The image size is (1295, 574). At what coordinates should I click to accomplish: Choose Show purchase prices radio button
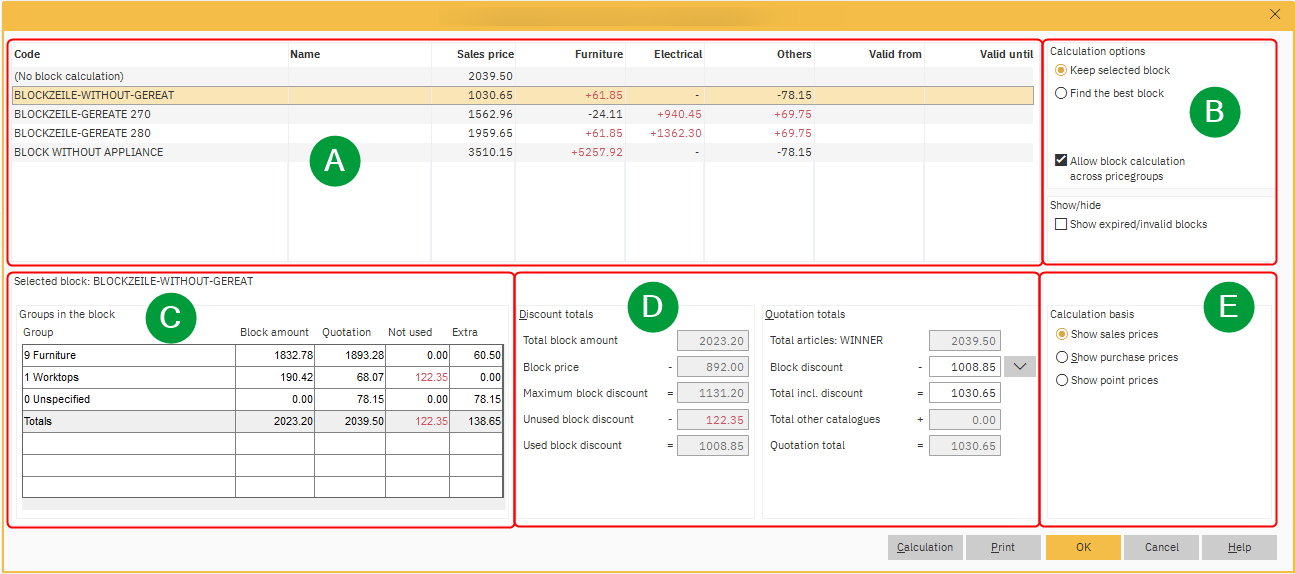tap(1063, 358)
